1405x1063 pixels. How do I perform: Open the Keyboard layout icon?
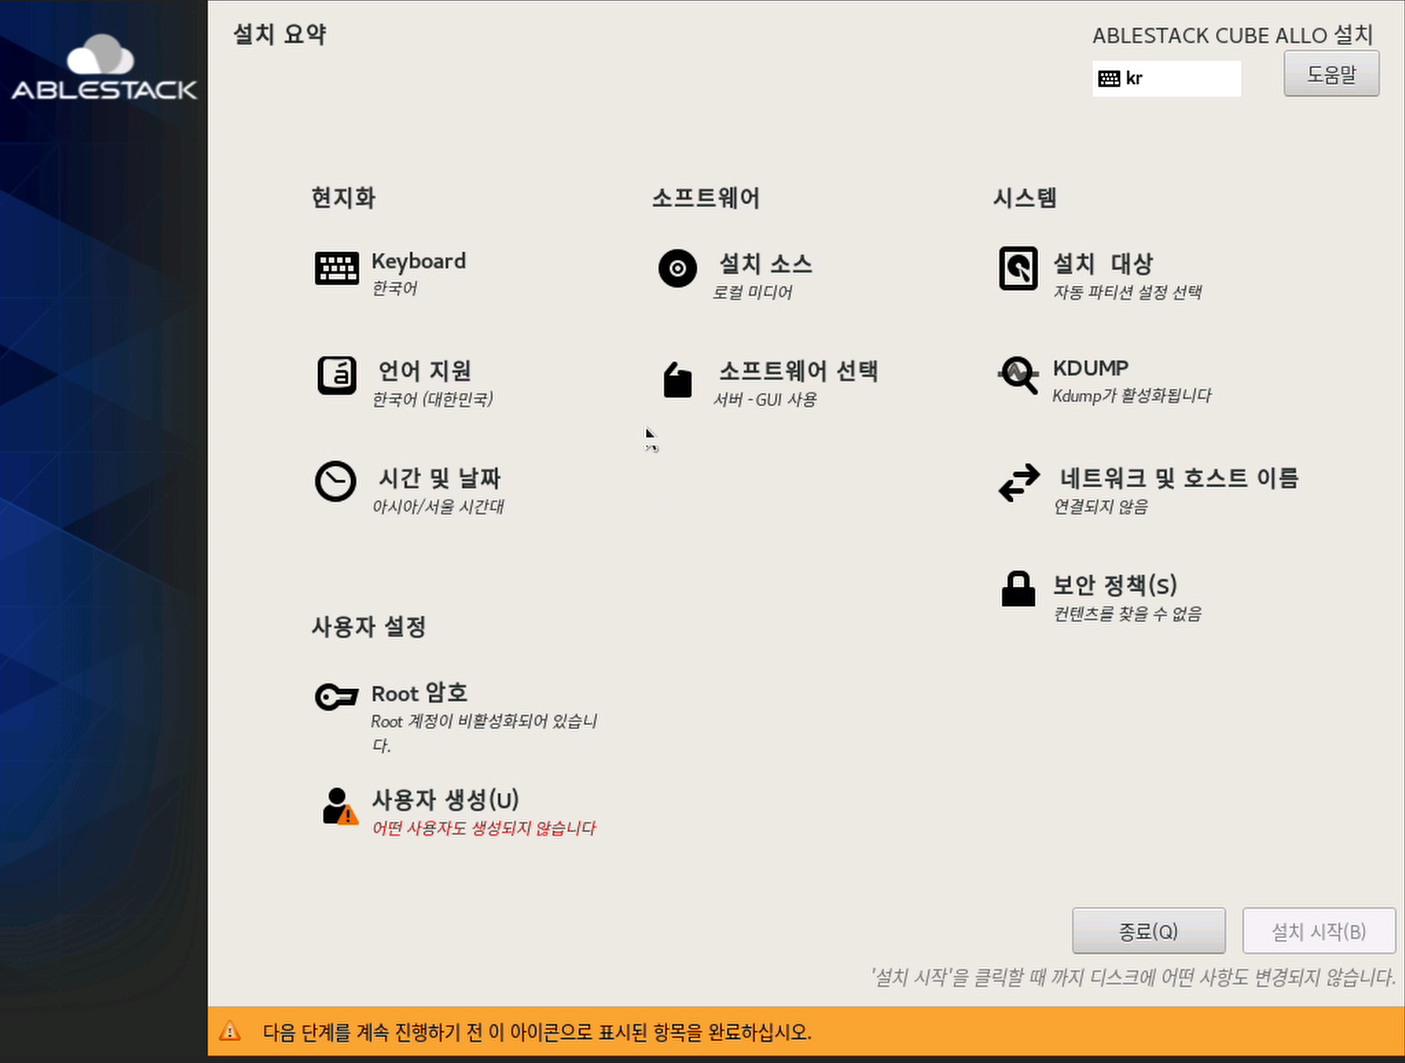[x=336, y=268]
